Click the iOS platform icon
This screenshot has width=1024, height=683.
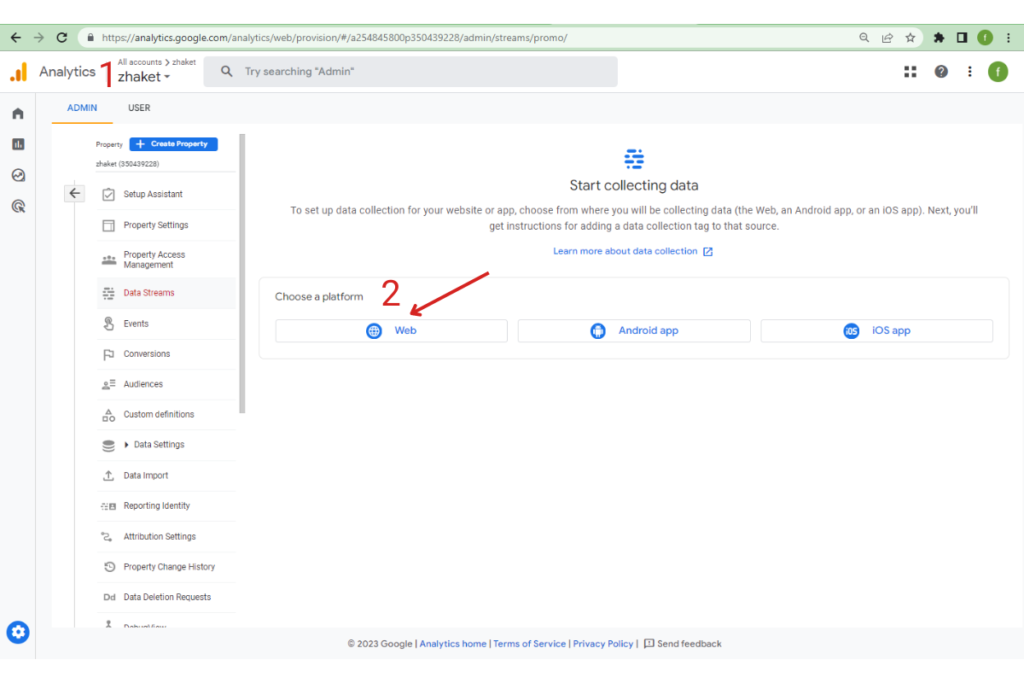(x=851, y=331)
